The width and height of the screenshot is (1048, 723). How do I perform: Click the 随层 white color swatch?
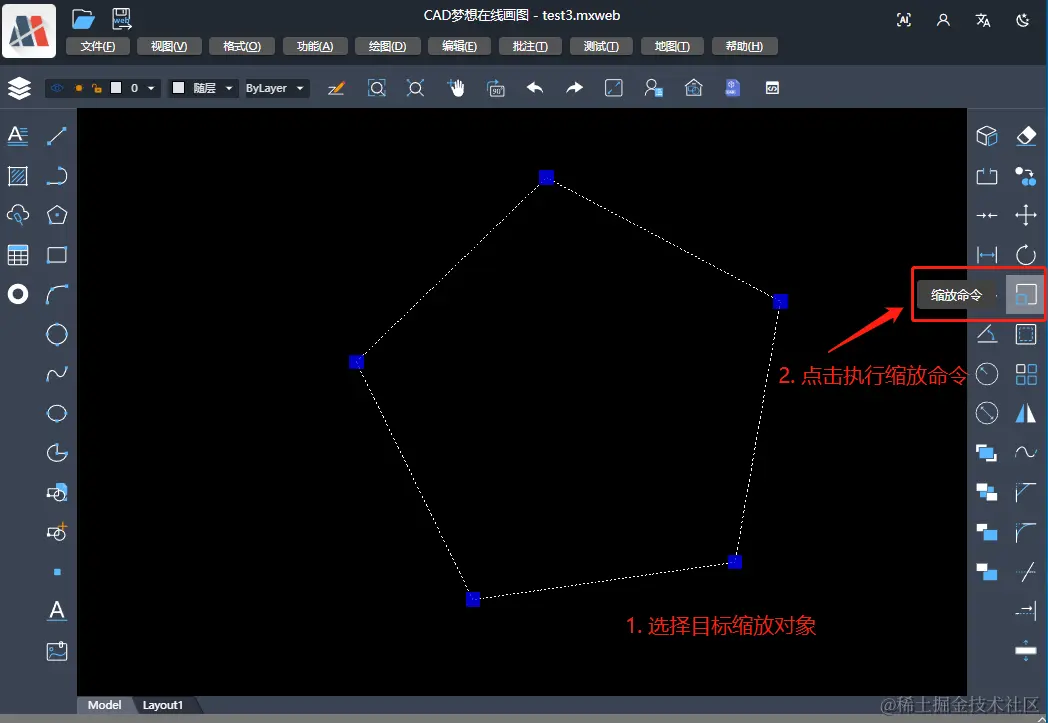pos(178,88)
